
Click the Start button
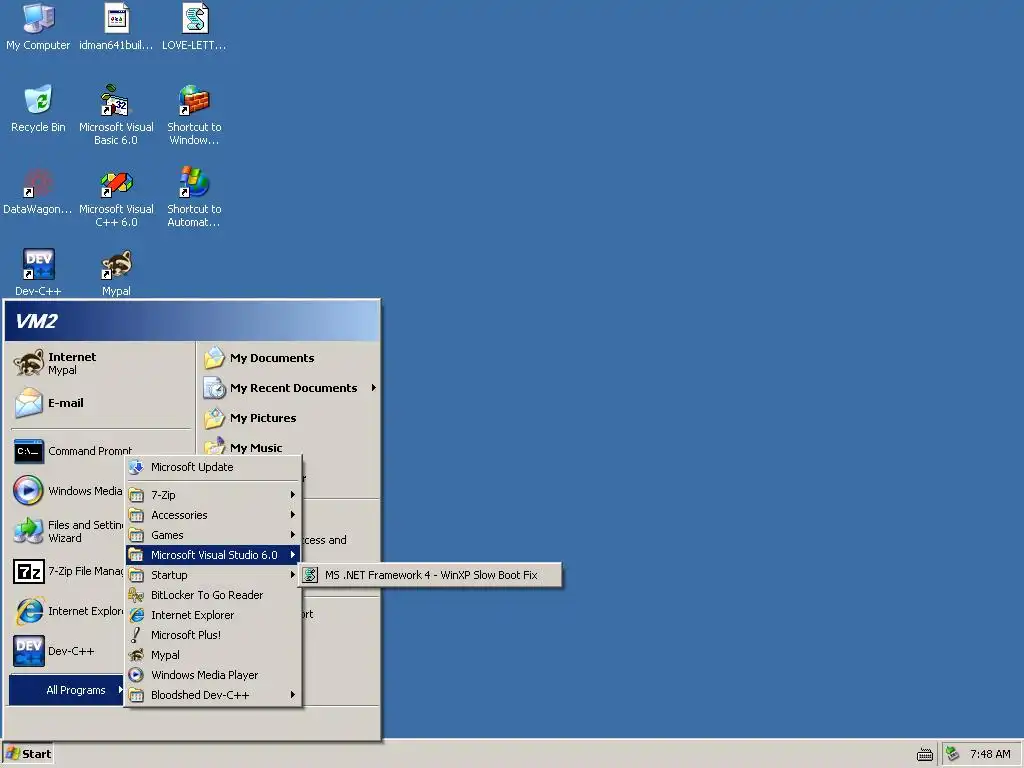(x=28, y=754)
